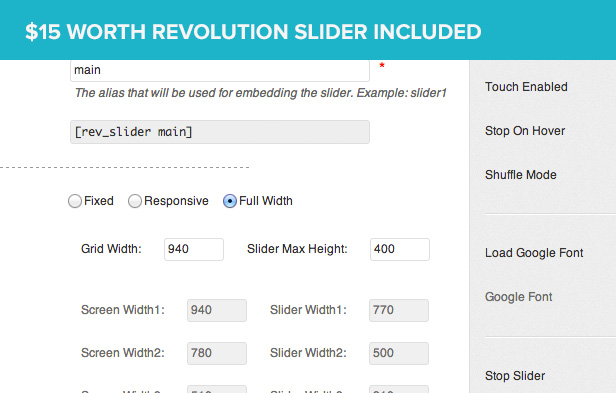Select the Full Width radio button
Screen dimensions: 616x393
pyautogui.click(x=230, y=201)
